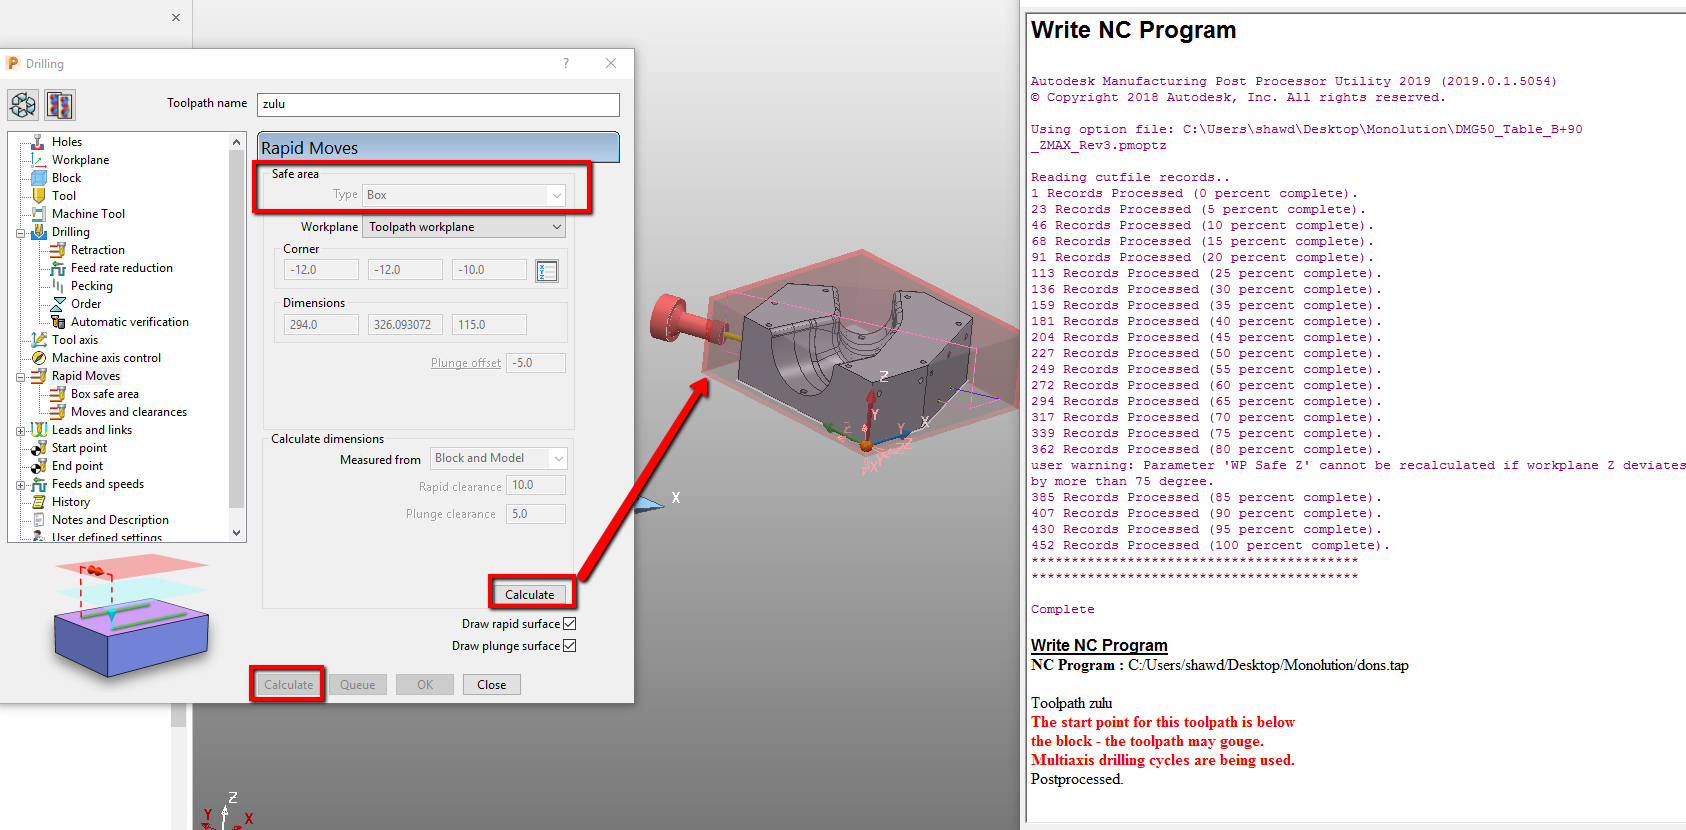
Task: Click the first Corner value field -12.0
Action: (321, 270)
